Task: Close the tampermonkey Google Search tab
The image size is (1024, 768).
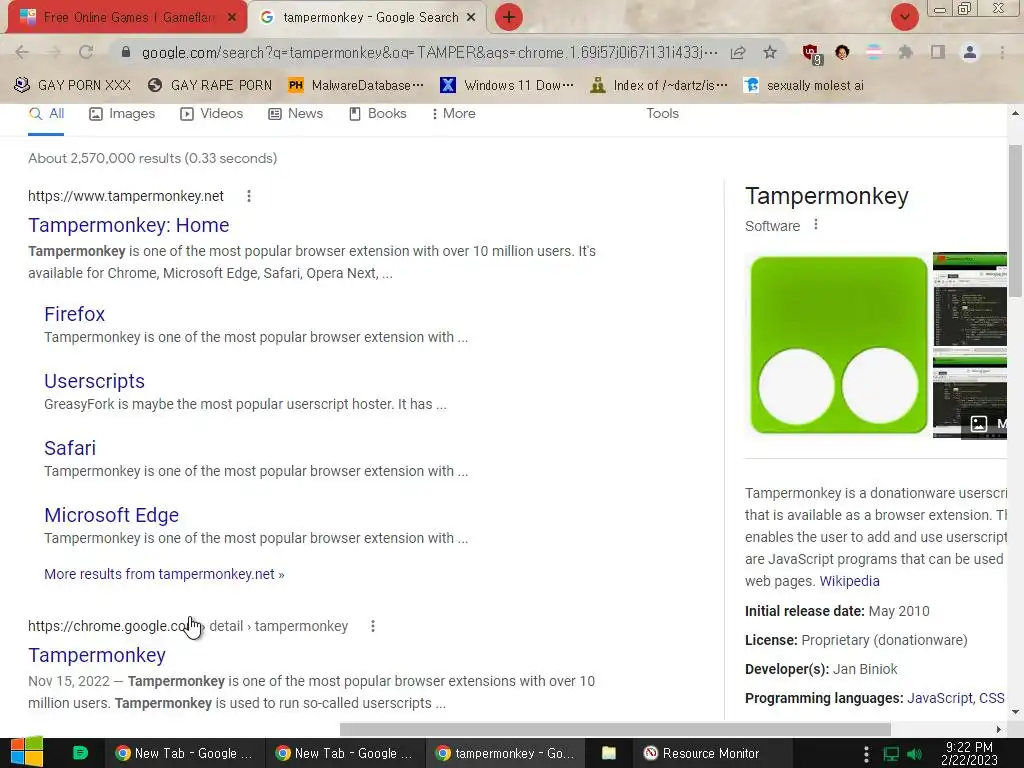Action: tap(471, 18)
